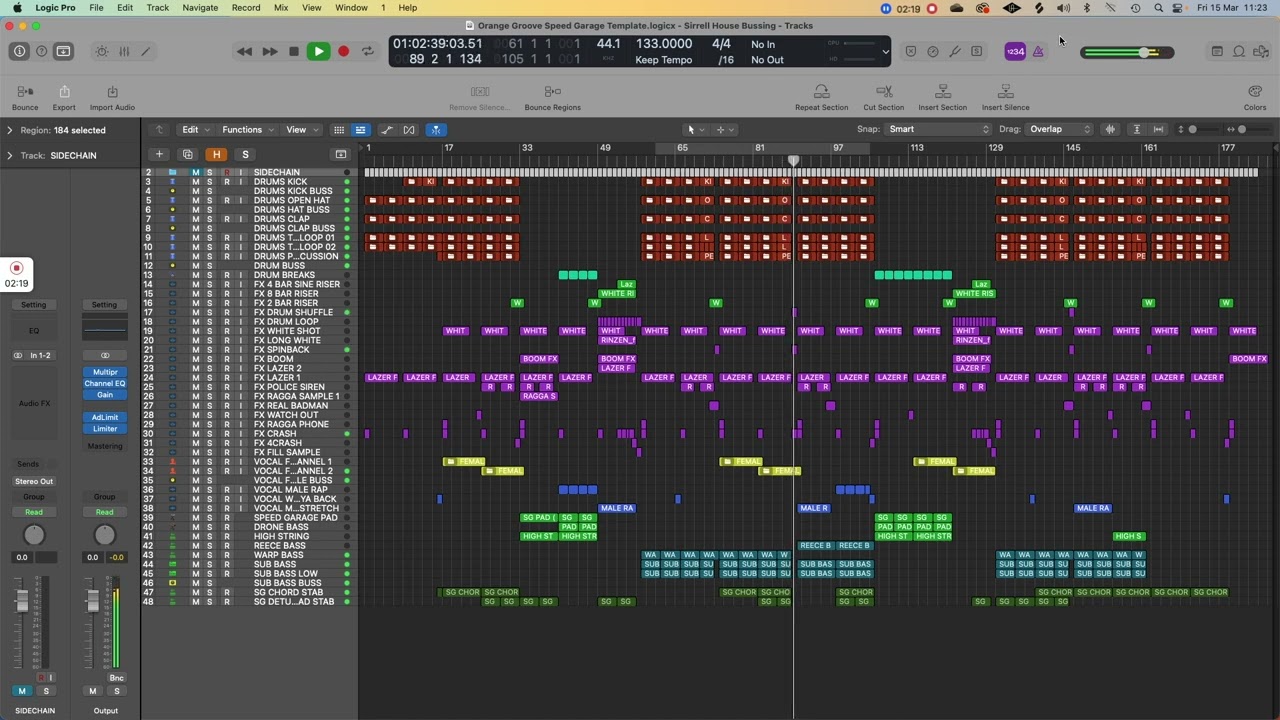Open the Smart Controls panel

[102, 51]
